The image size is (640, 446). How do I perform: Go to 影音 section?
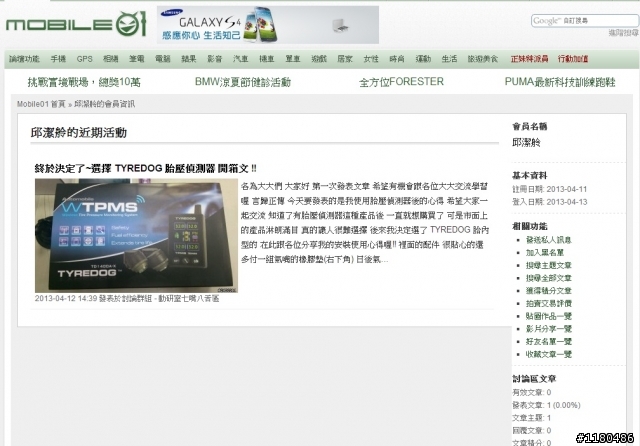point(214,59)
